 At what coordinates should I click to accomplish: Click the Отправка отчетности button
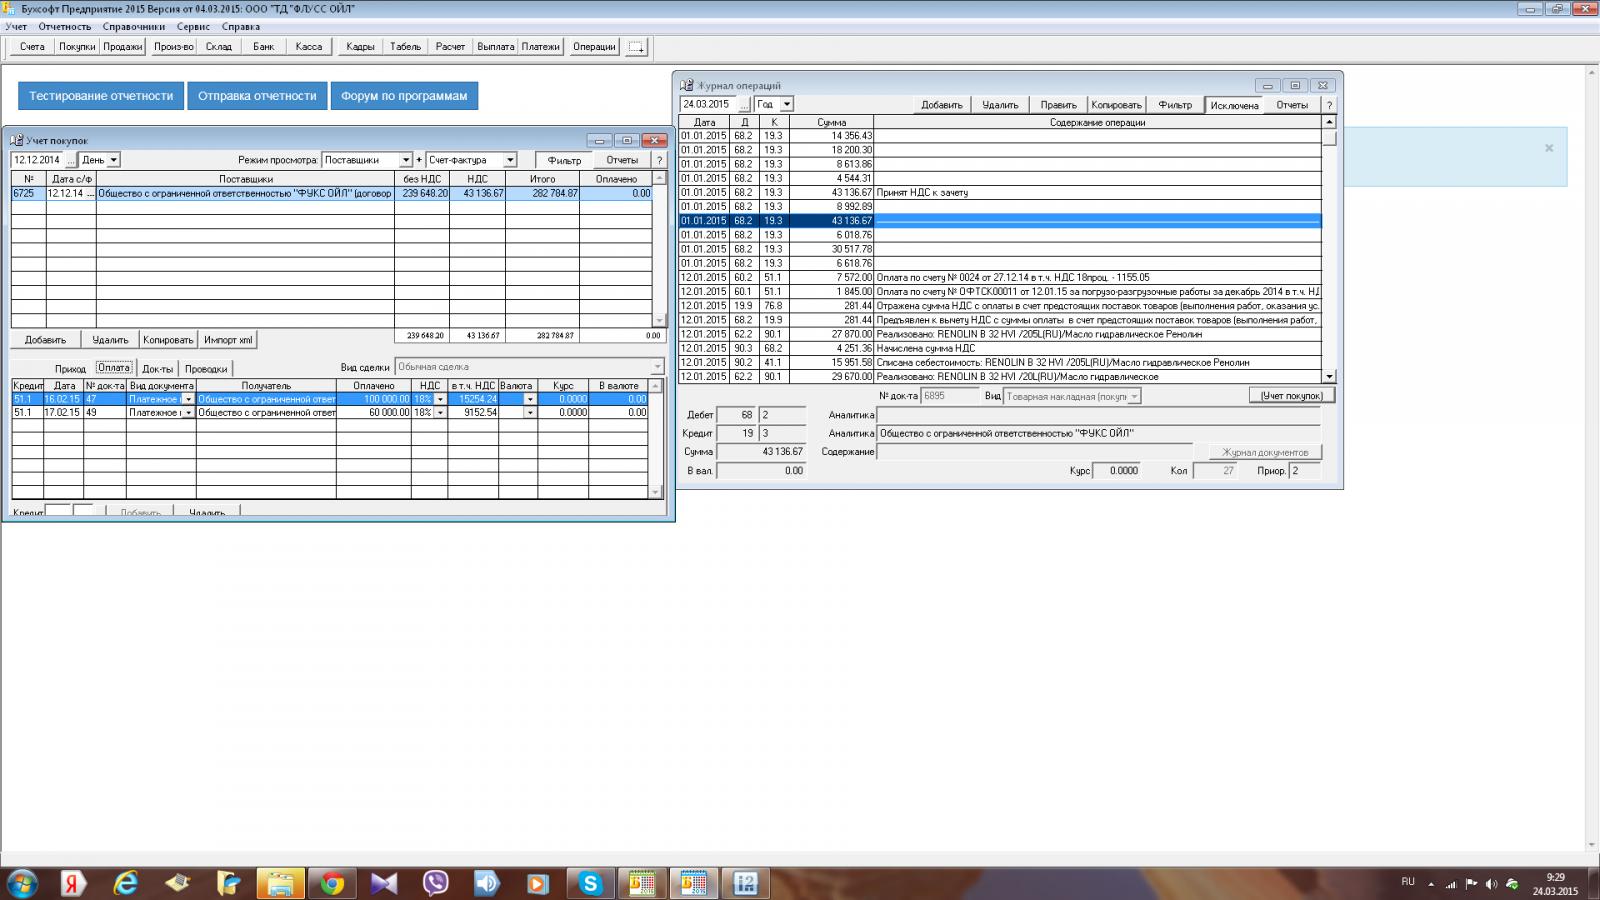pyautogui.click(x=257, y=96)
